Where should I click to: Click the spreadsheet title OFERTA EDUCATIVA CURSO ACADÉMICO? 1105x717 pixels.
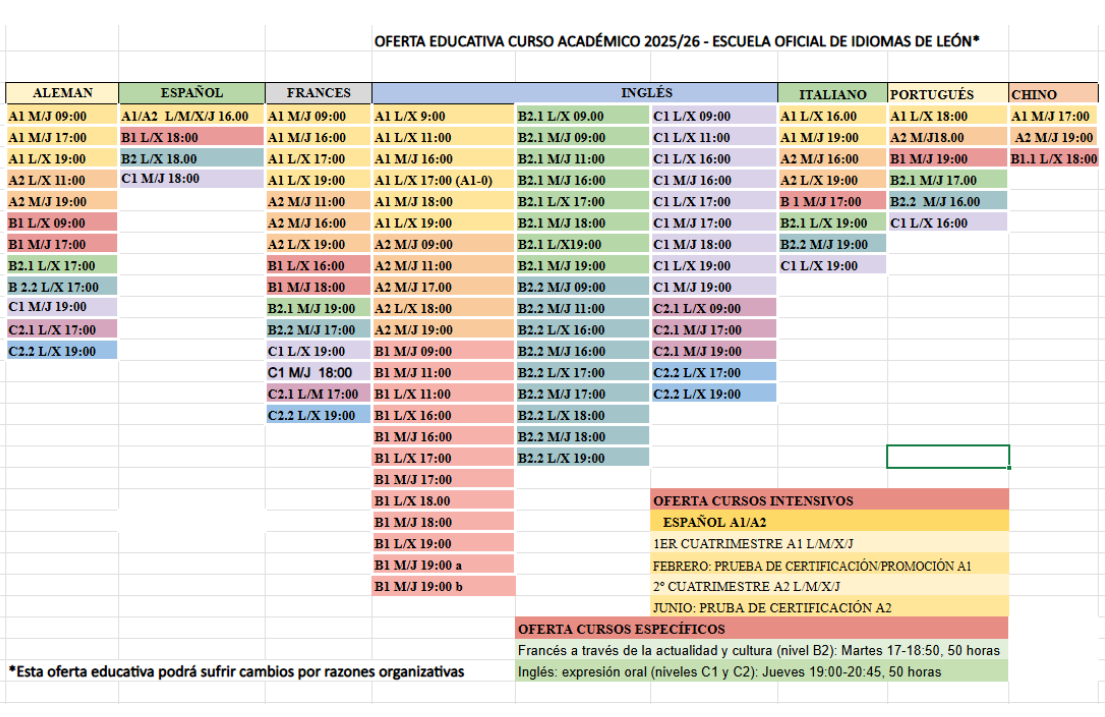click(x=676, y=42)
